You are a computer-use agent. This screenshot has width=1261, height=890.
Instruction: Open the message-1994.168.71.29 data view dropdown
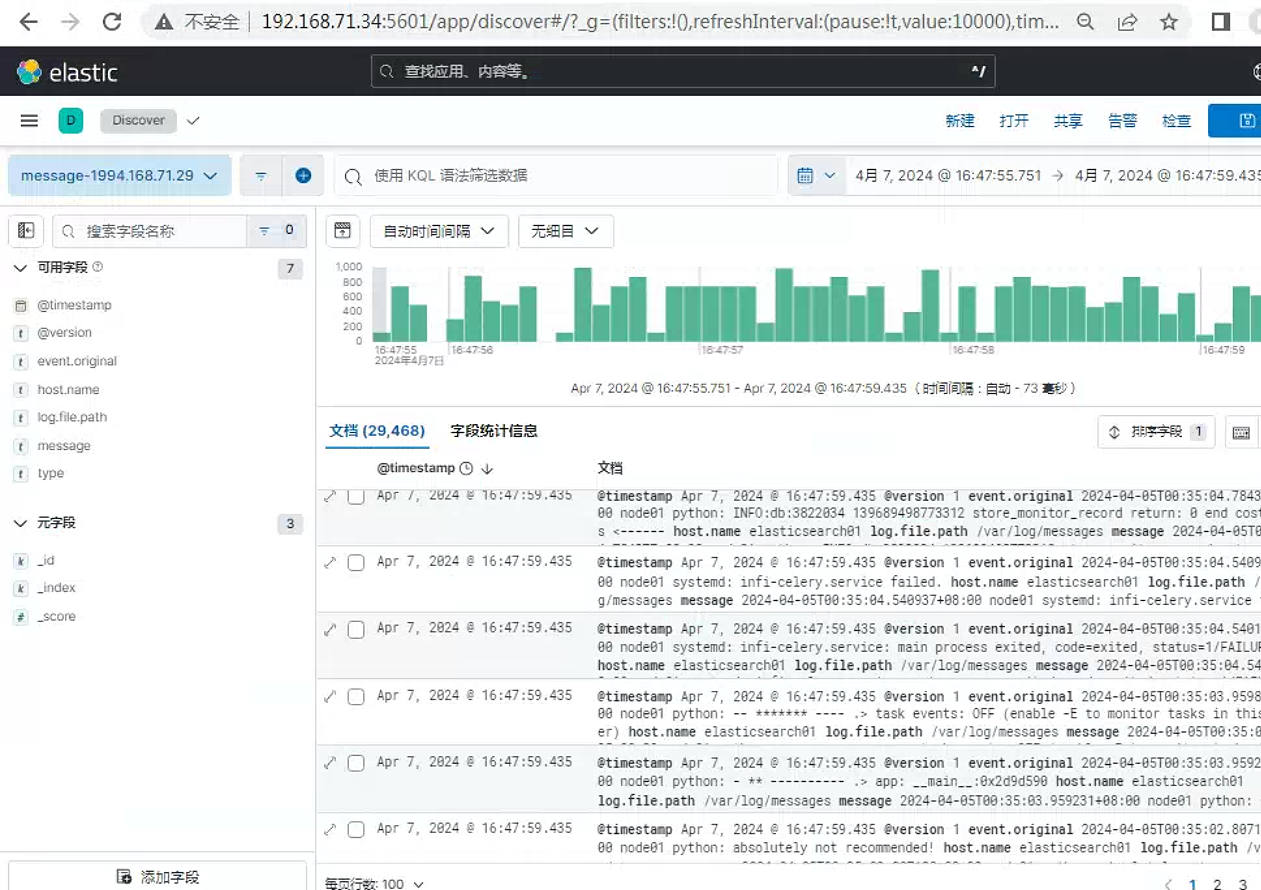[119, 176]
